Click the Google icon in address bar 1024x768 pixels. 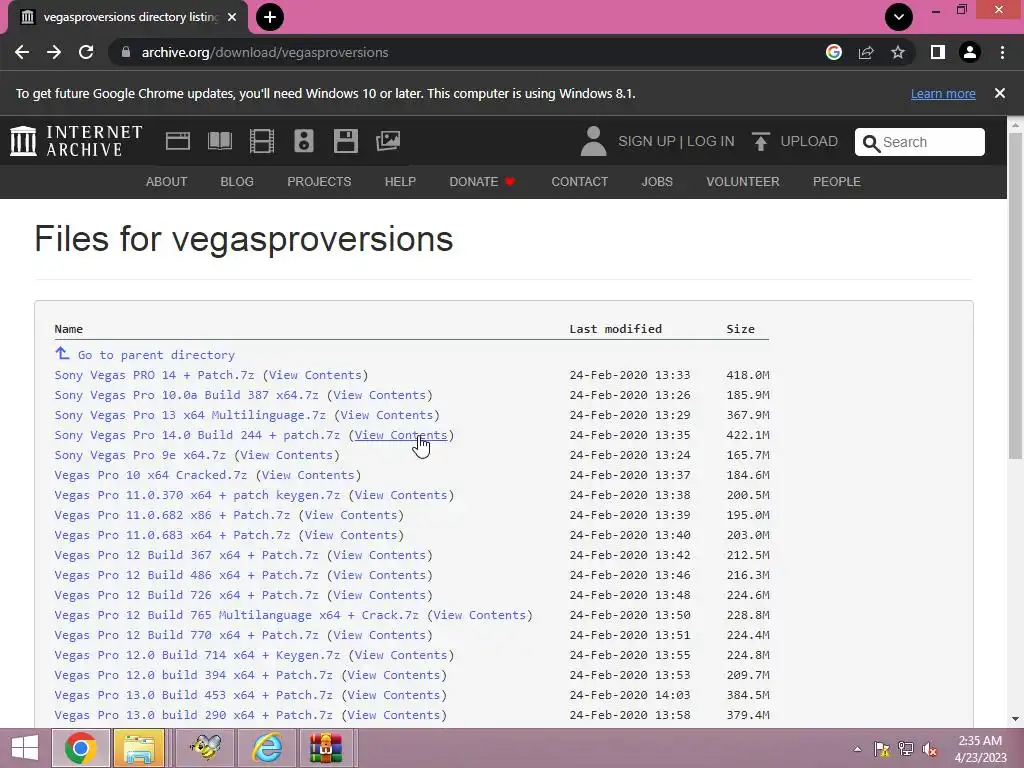click(834, 52)
